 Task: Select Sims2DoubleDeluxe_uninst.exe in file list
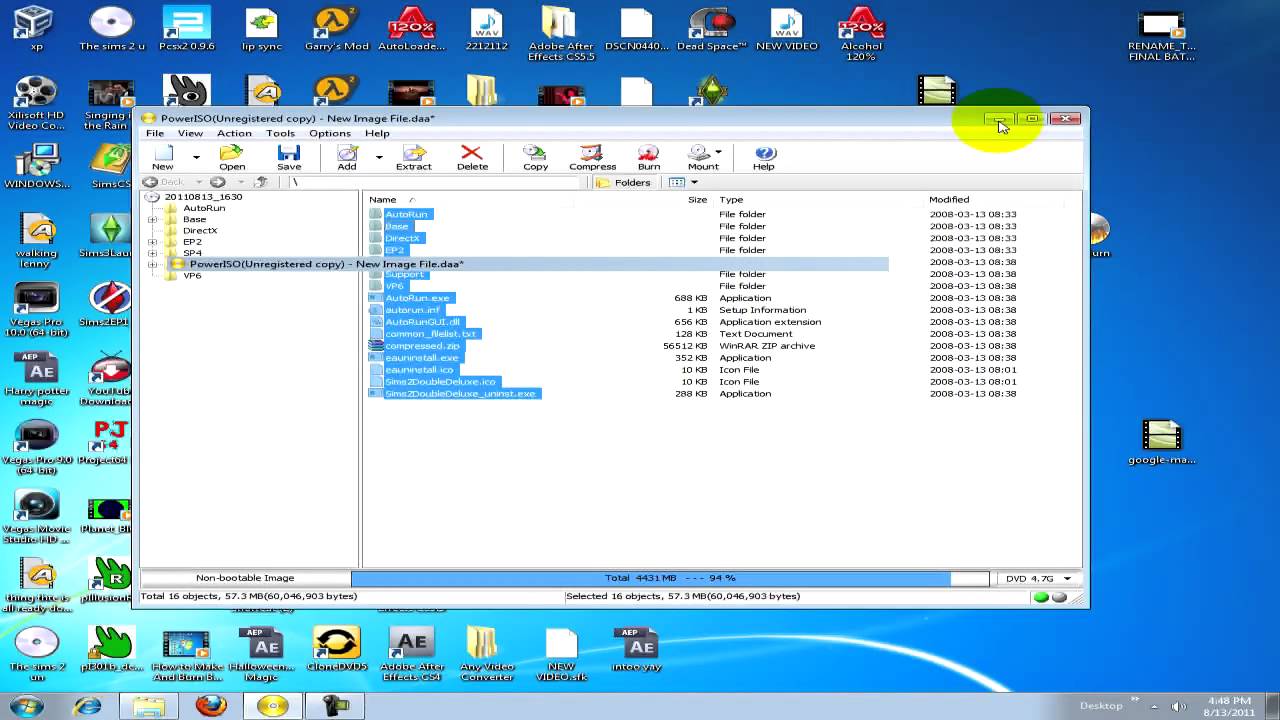(460, 394)
